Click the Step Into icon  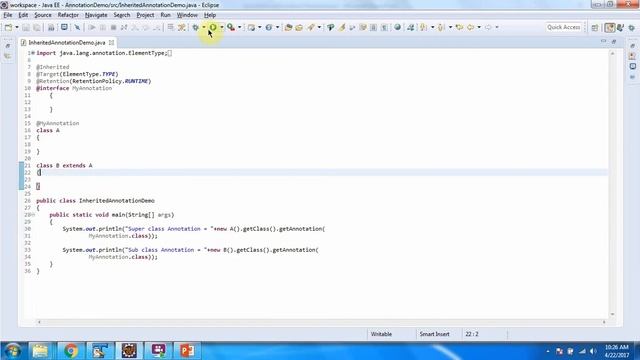point(135,27)
